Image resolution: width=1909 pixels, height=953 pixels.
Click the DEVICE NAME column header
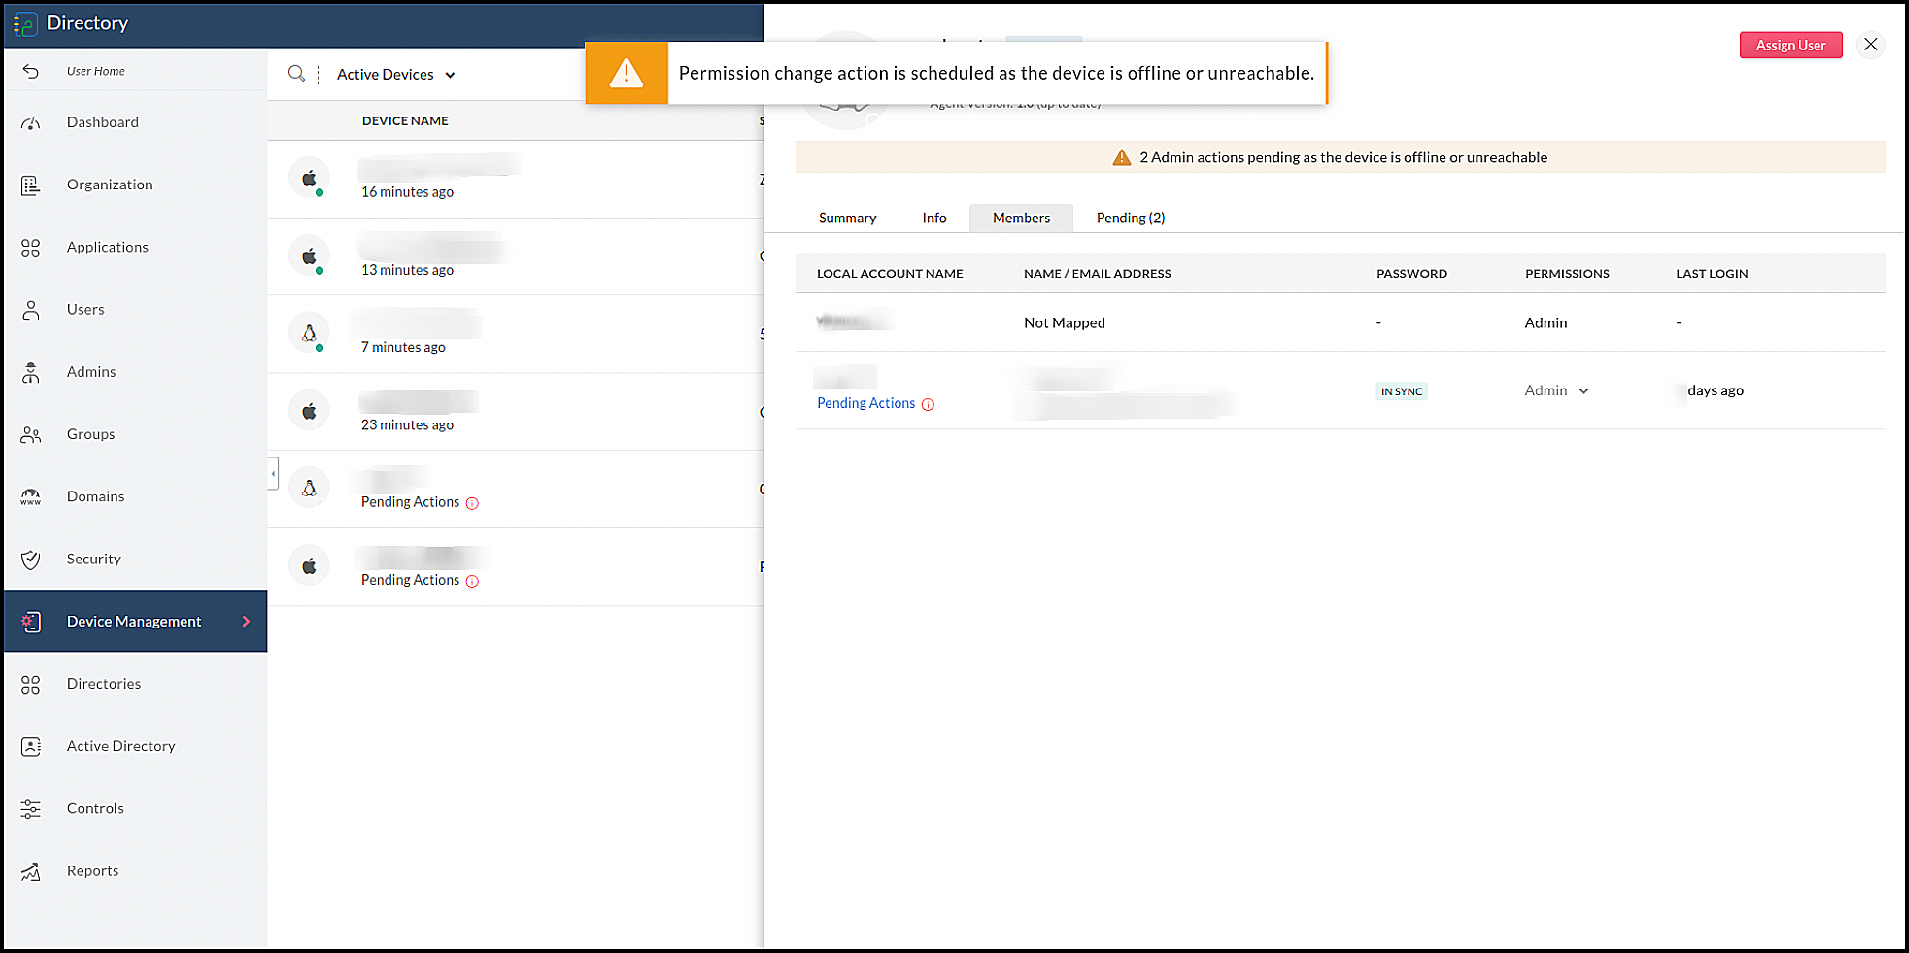(x=405, y=121)
